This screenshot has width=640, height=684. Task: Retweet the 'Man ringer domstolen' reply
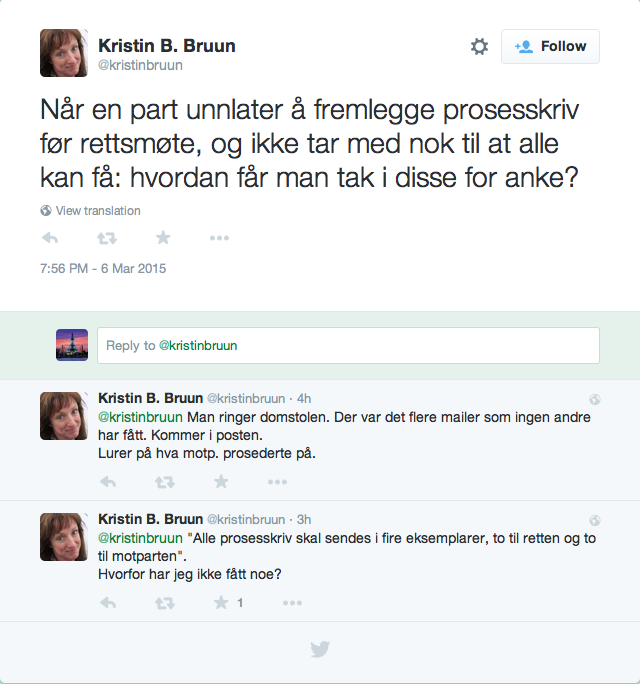(x=165, y=482)
